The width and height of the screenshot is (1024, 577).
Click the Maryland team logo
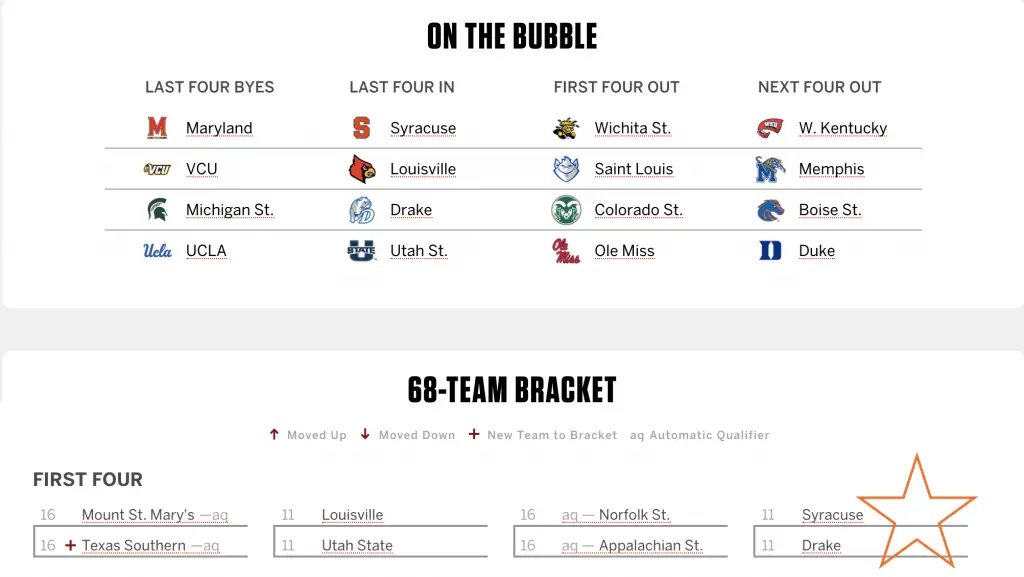157,128
